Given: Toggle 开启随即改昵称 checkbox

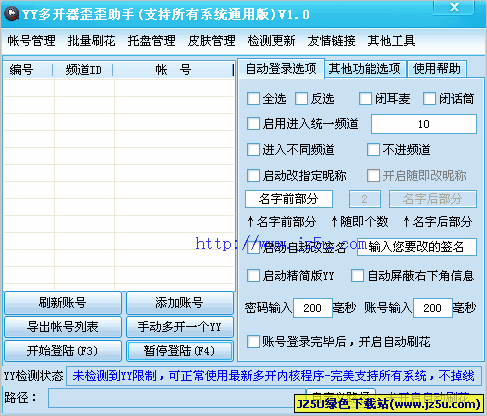Looking at the screenshot, I should 373,176.
